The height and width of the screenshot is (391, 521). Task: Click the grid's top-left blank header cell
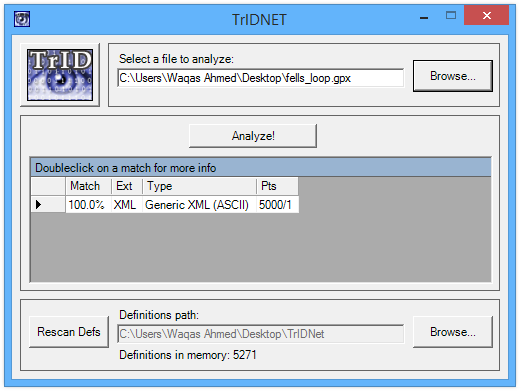click(48, 186)
